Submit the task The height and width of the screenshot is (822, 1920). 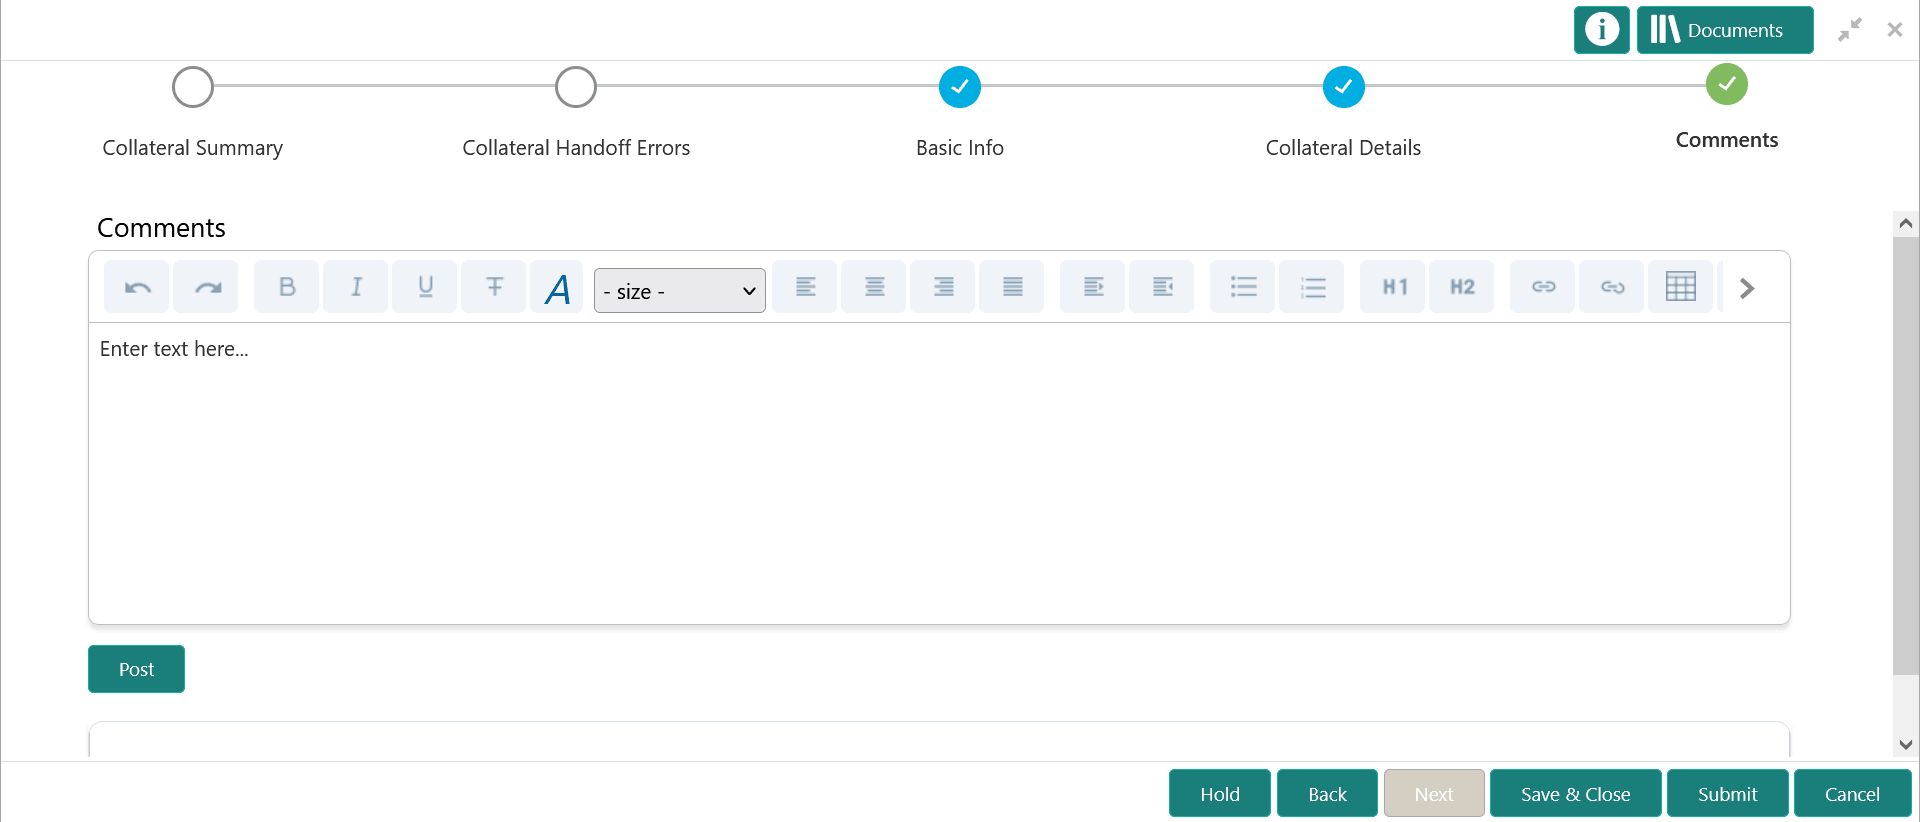pyautogui.click(x=1728, y=794)
